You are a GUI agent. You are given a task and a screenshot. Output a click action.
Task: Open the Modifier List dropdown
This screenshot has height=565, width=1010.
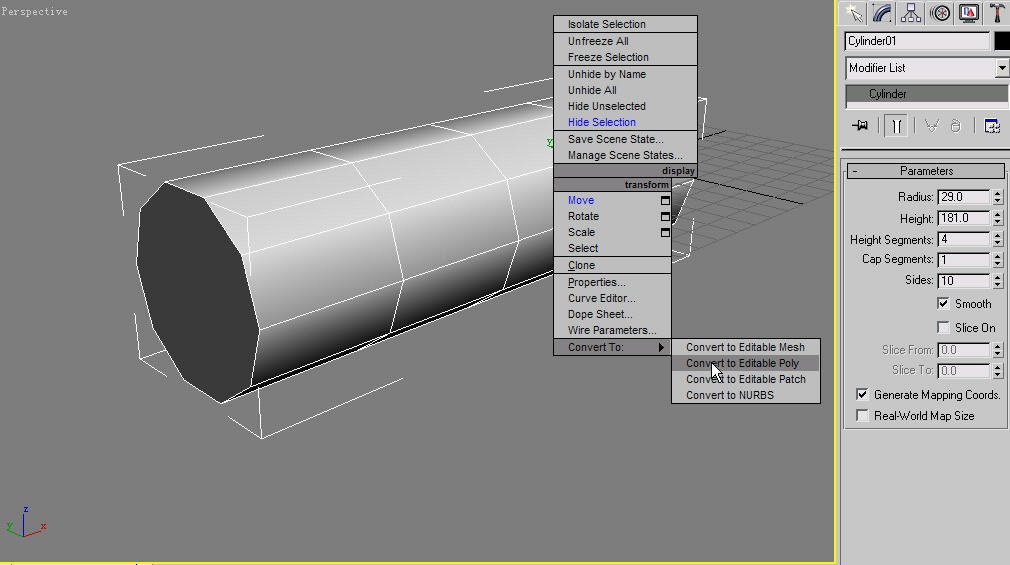(1002, 68)
